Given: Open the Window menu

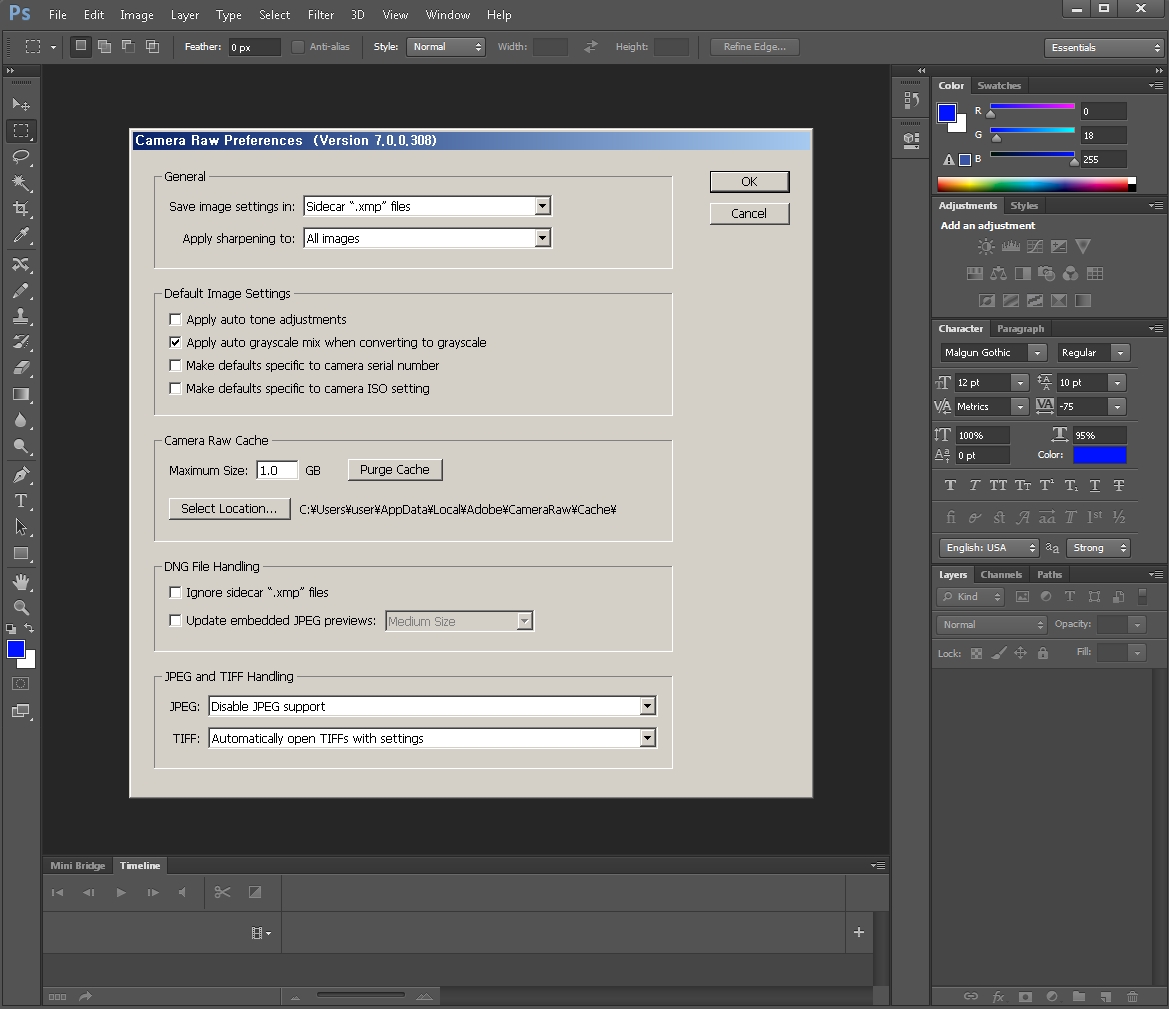Looking at the screenshot, I should pyautogui.click(x=447, y=15).
